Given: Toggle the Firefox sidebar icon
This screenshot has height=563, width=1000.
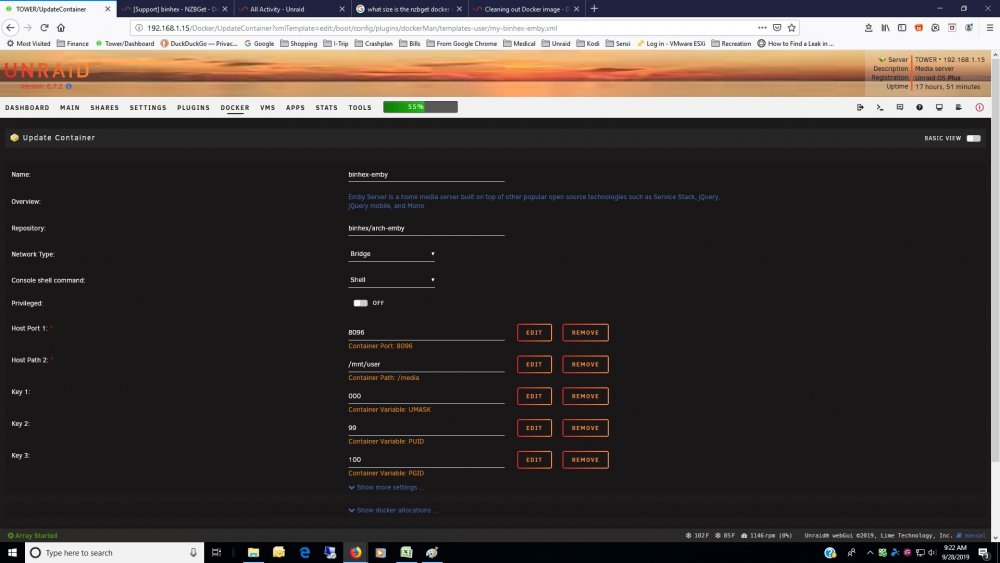Looking at the screenshot, I should tap(902, 27).
